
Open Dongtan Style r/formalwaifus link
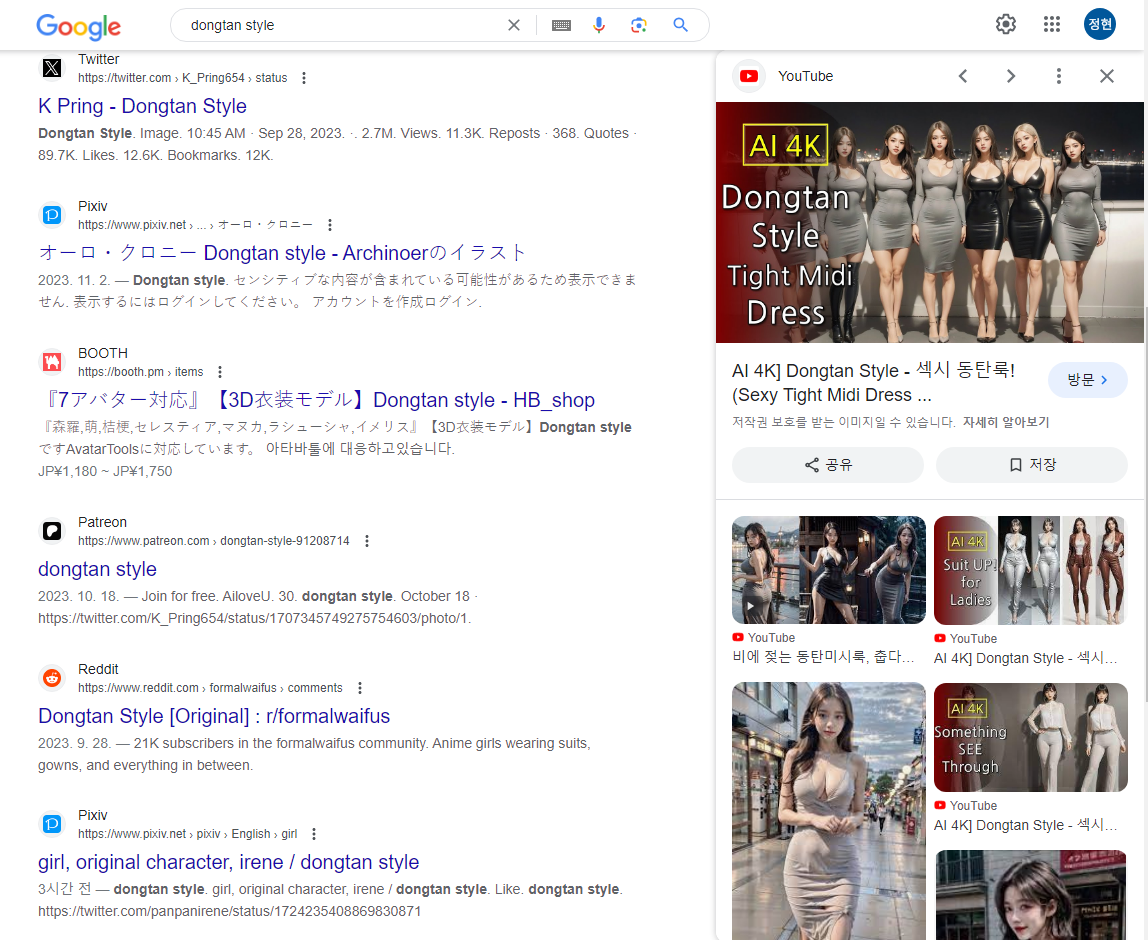coord(214,716)
